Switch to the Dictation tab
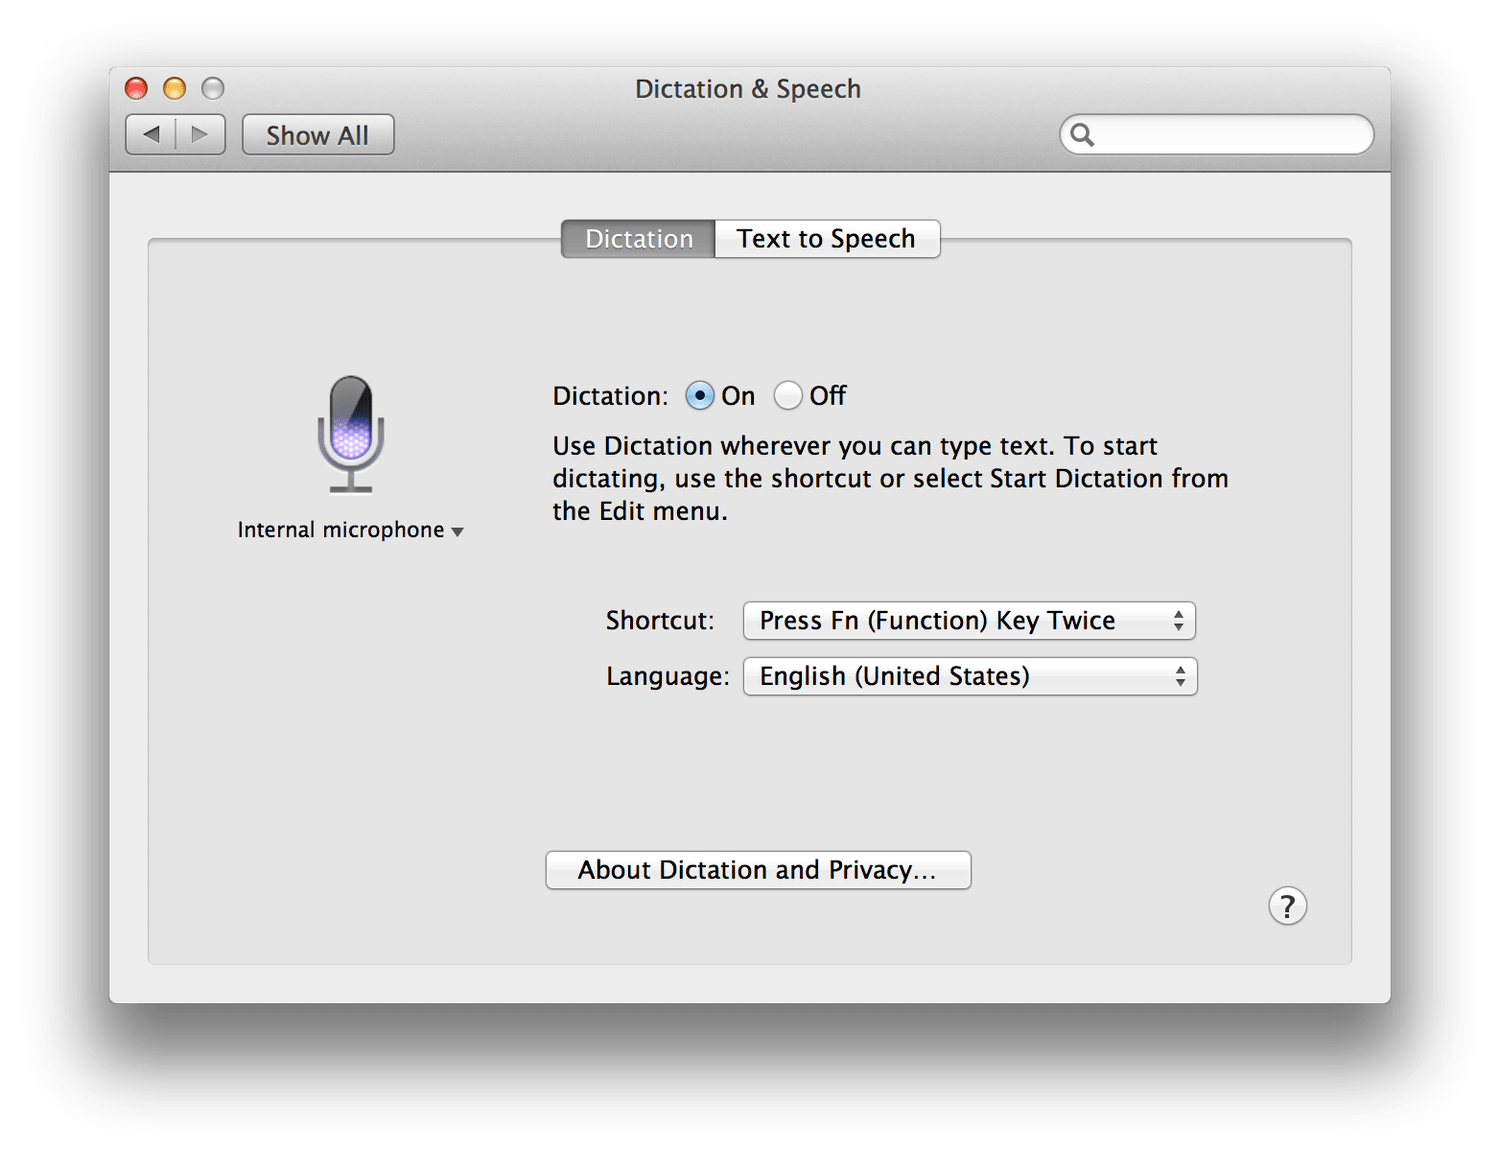The image size is (1500, 1155). 638,239
